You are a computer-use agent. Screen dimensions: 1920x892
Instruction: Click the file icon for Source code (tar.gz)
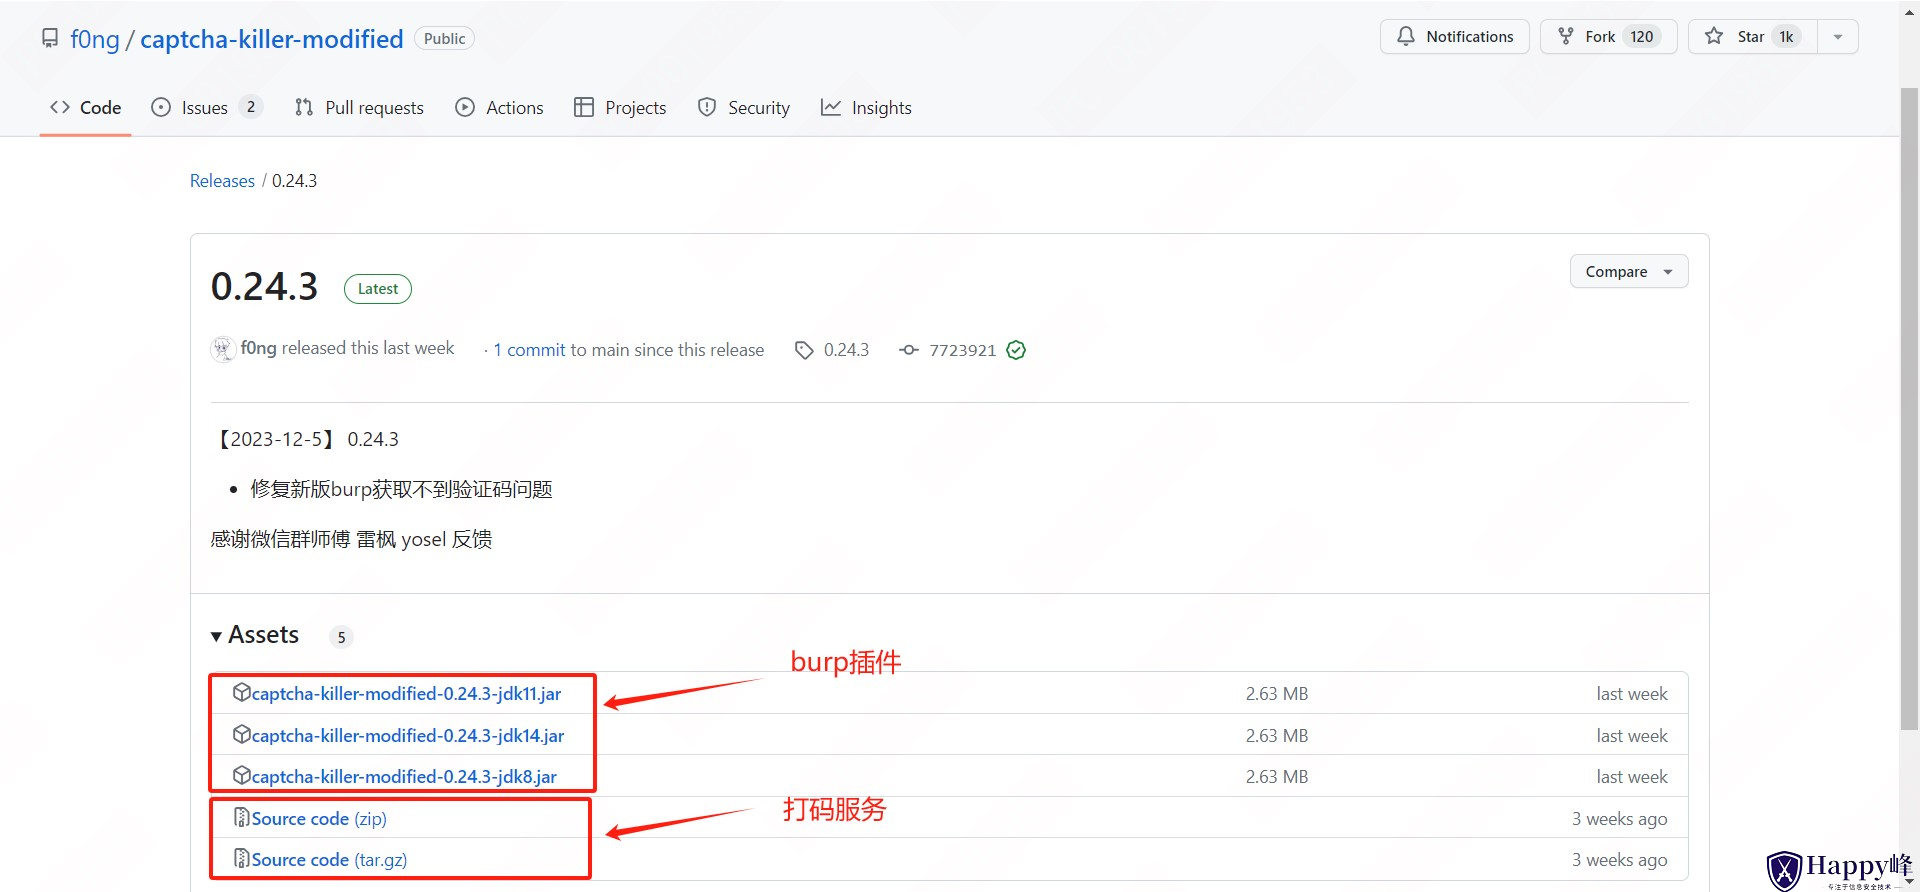click(241, 858)
